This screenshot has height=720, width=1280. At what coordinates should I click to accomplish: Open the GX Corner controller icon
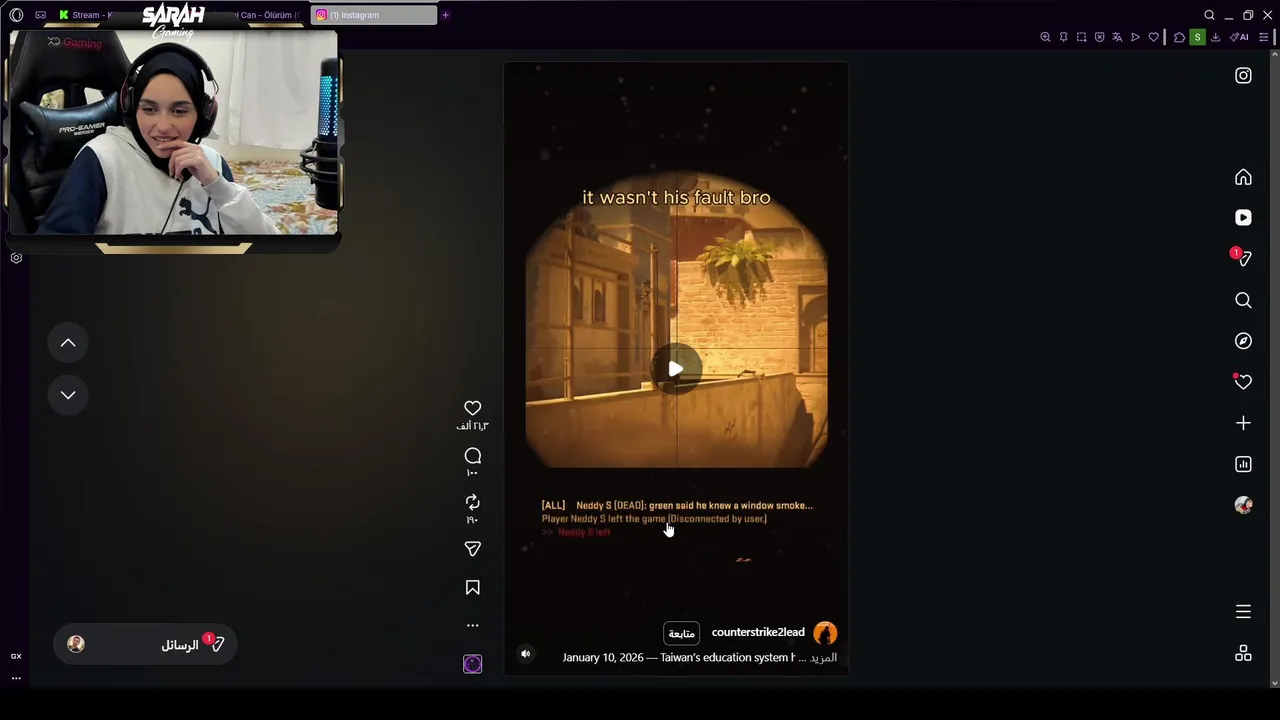41,15
